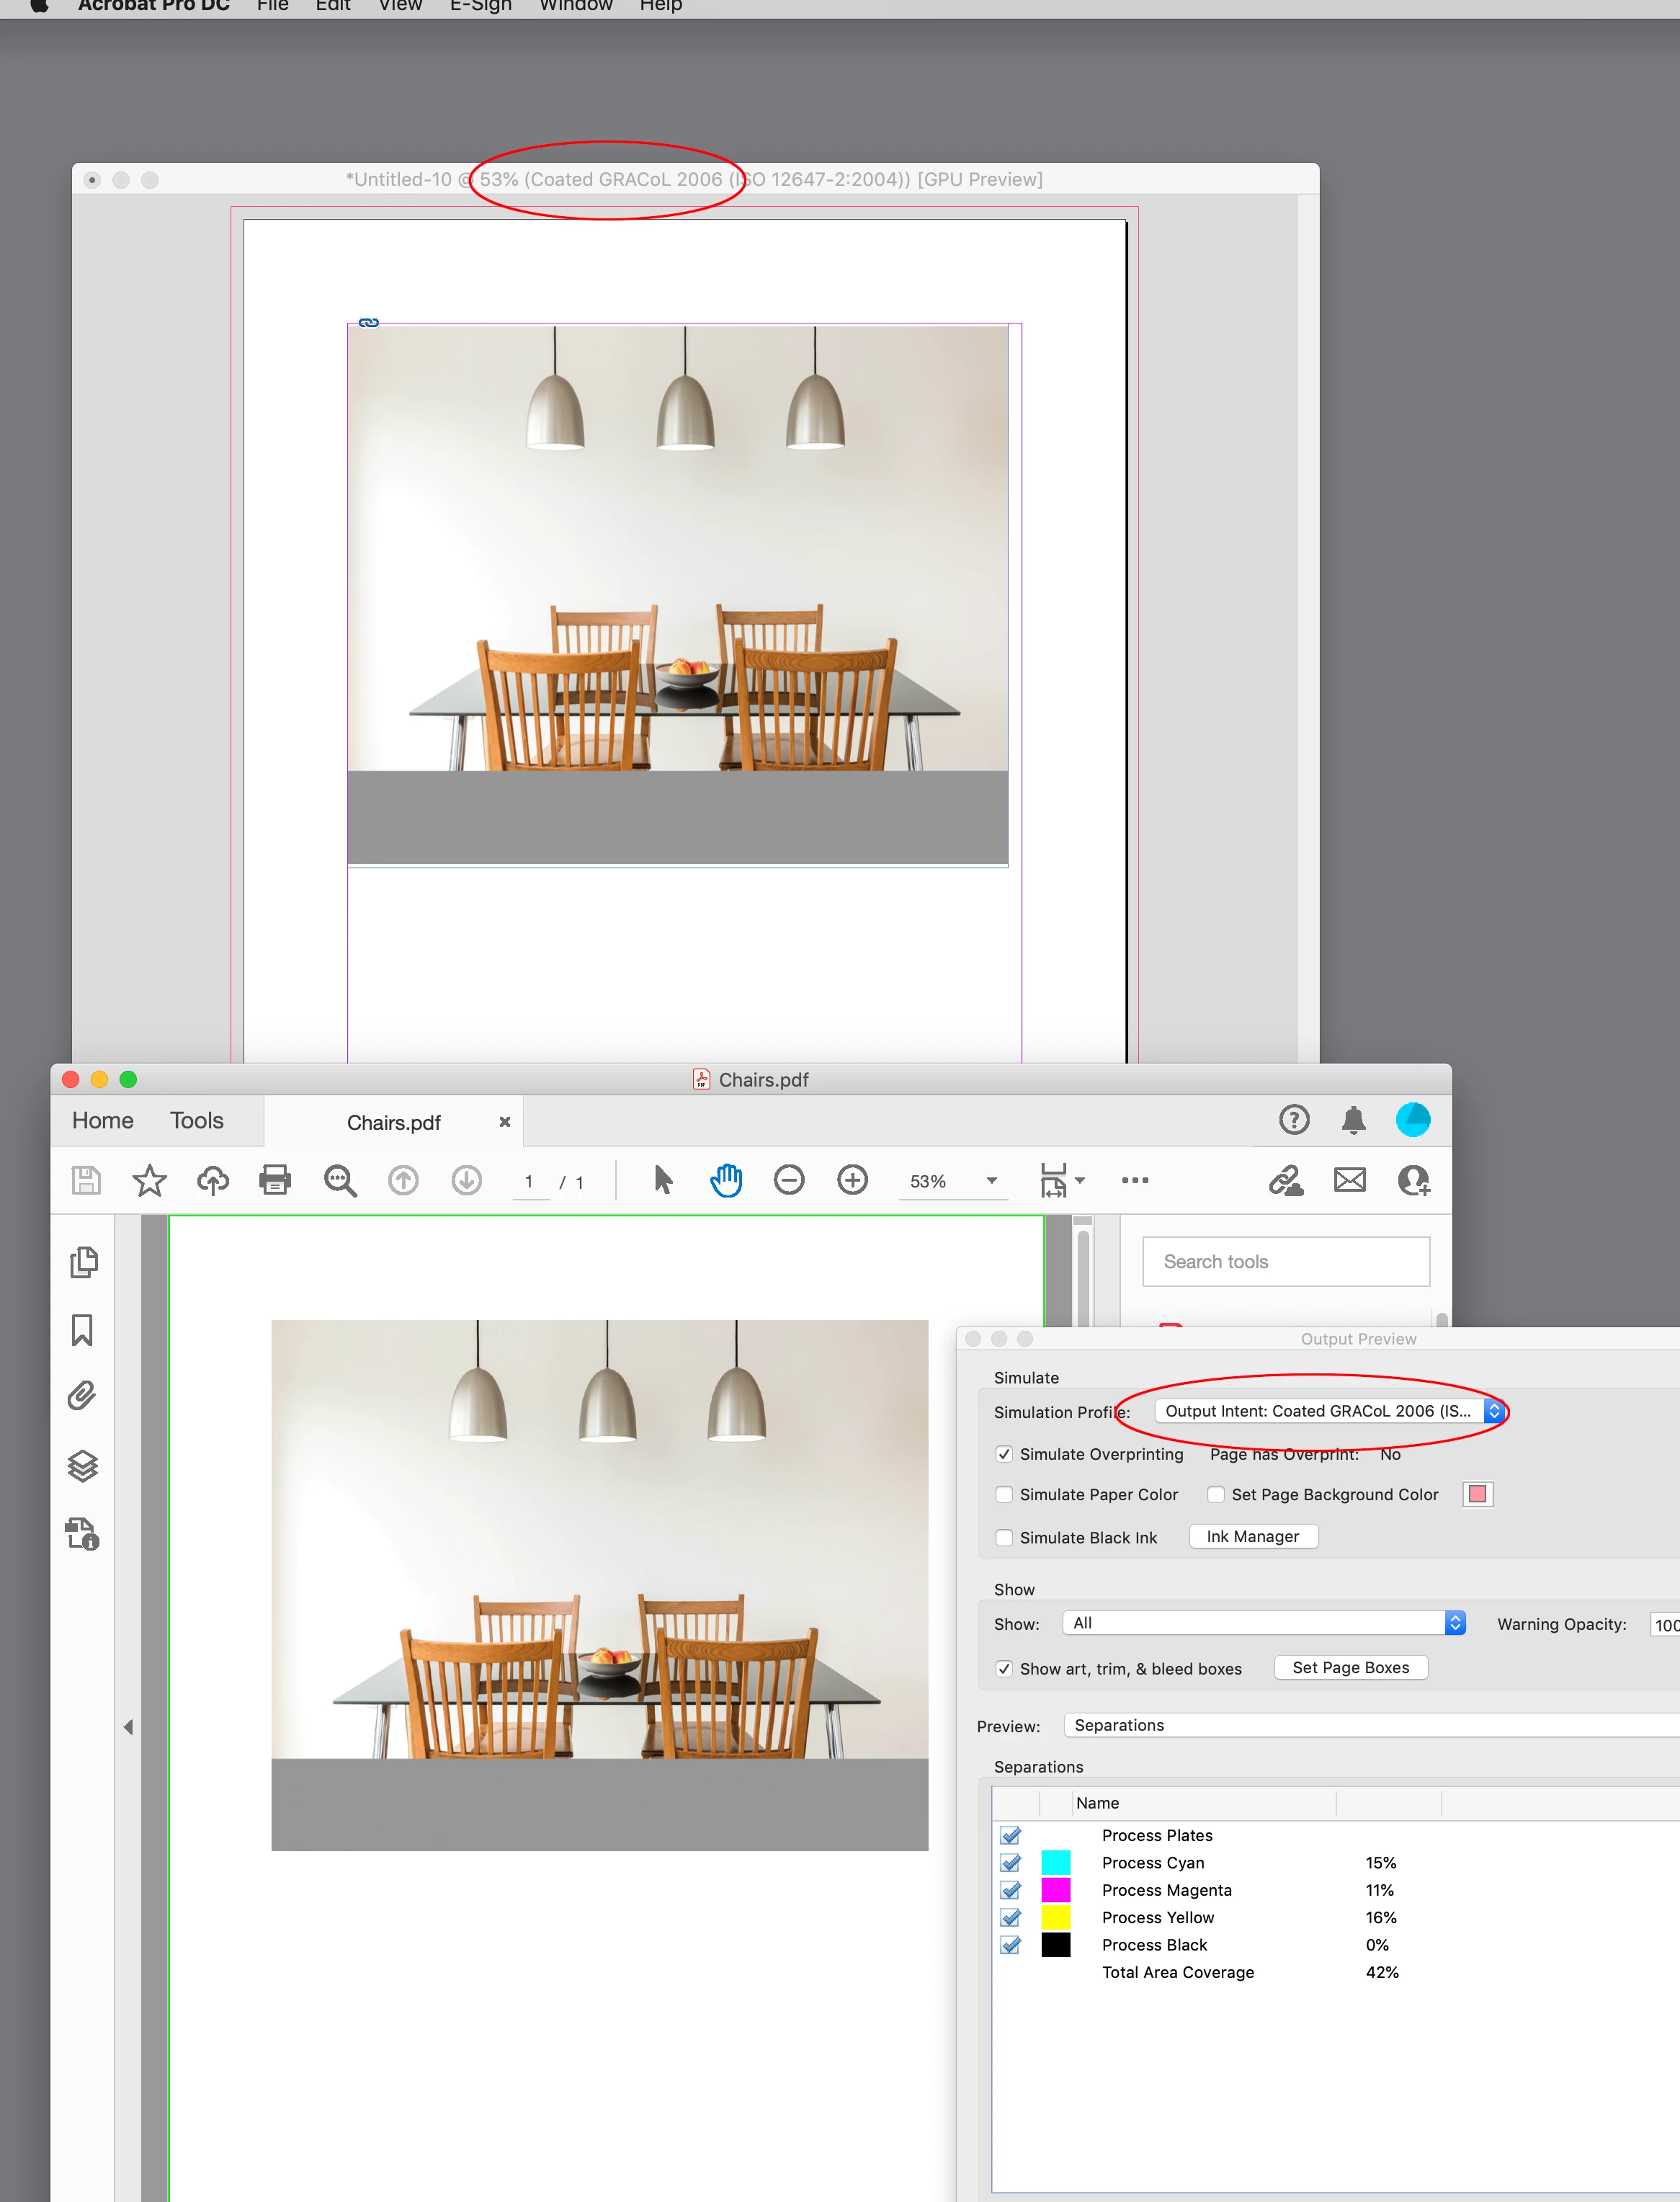Click the page background color swatch

(1477, 1494)
